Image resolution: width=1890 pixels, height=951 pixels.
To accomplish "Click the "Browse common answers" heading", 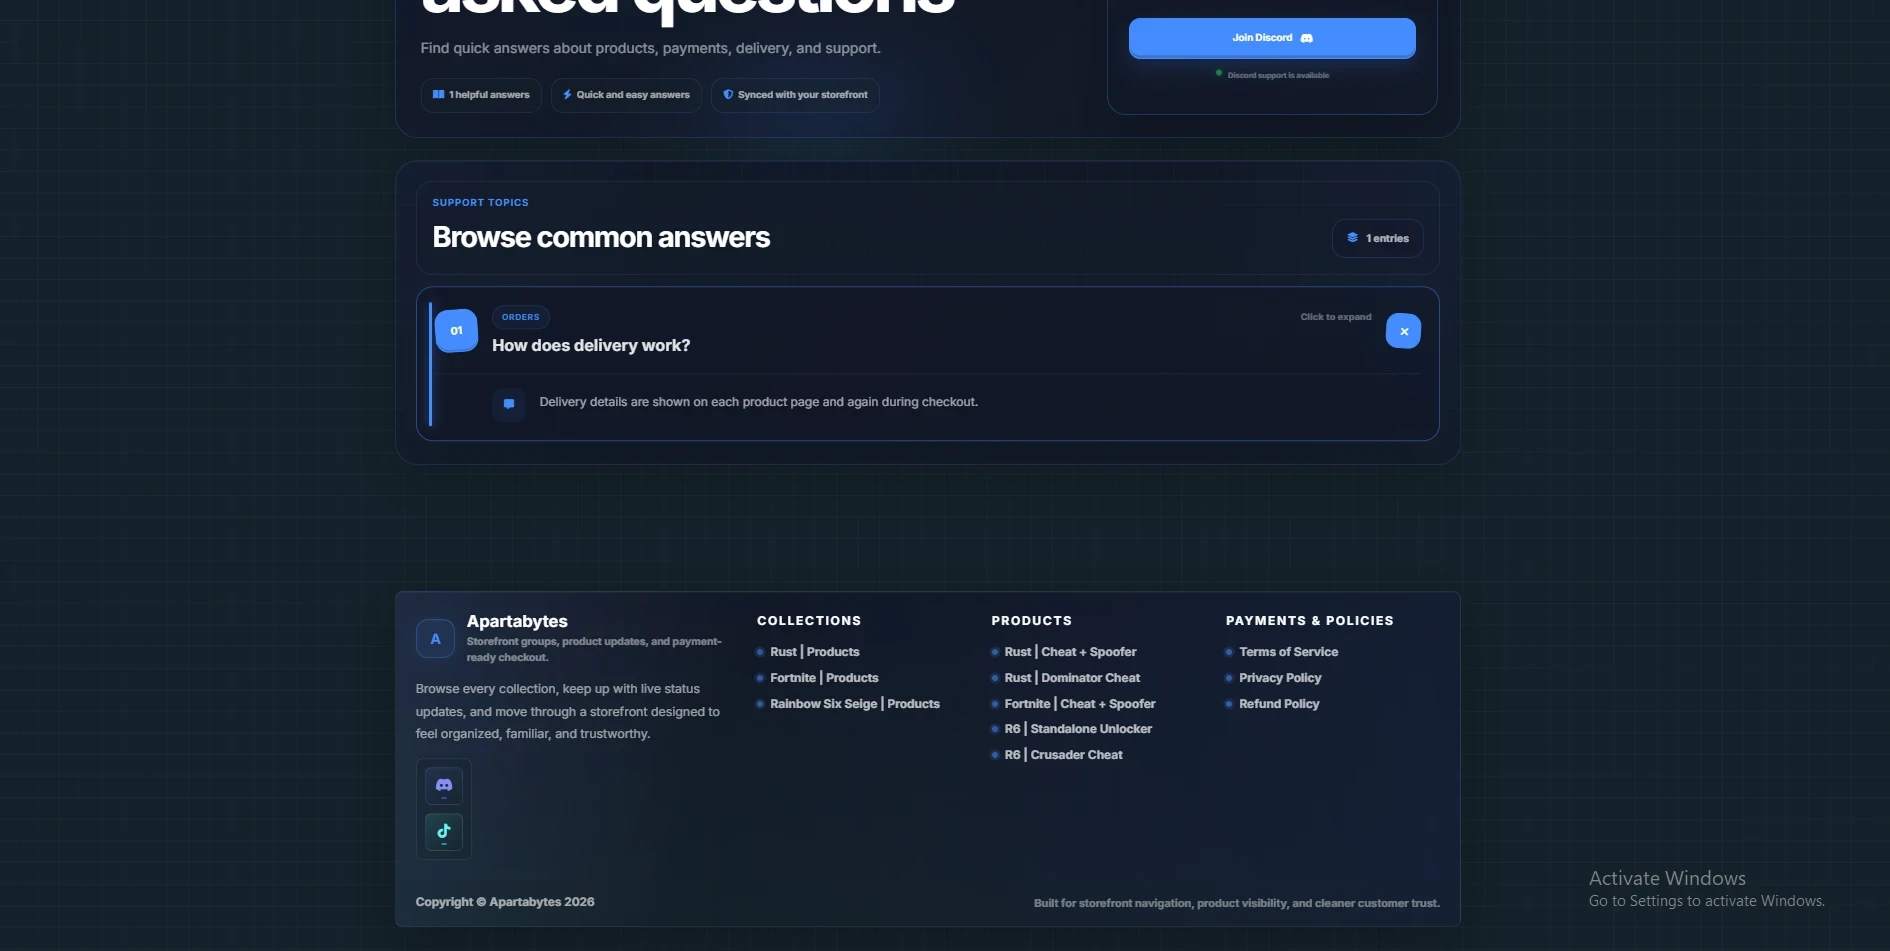I will click(x=601, y=238).
